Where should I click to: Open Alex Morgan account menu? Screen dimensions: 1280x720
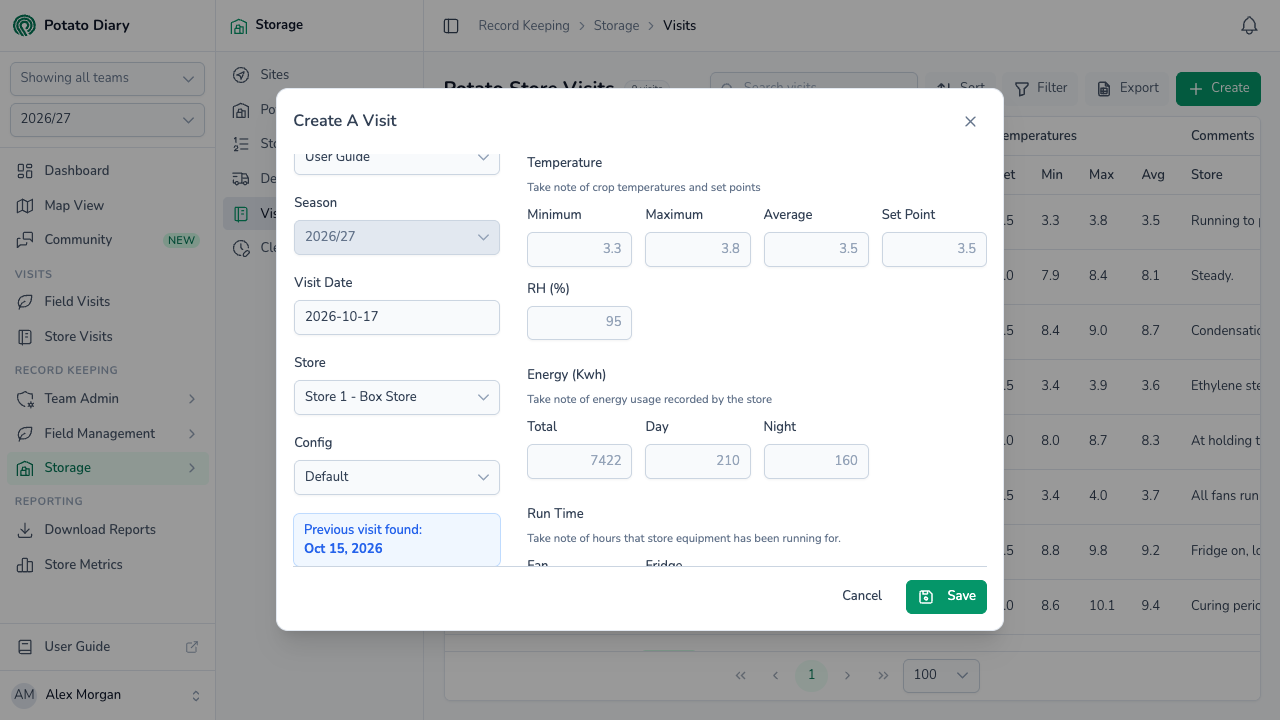pyautogui.click(x=108, y=695)
